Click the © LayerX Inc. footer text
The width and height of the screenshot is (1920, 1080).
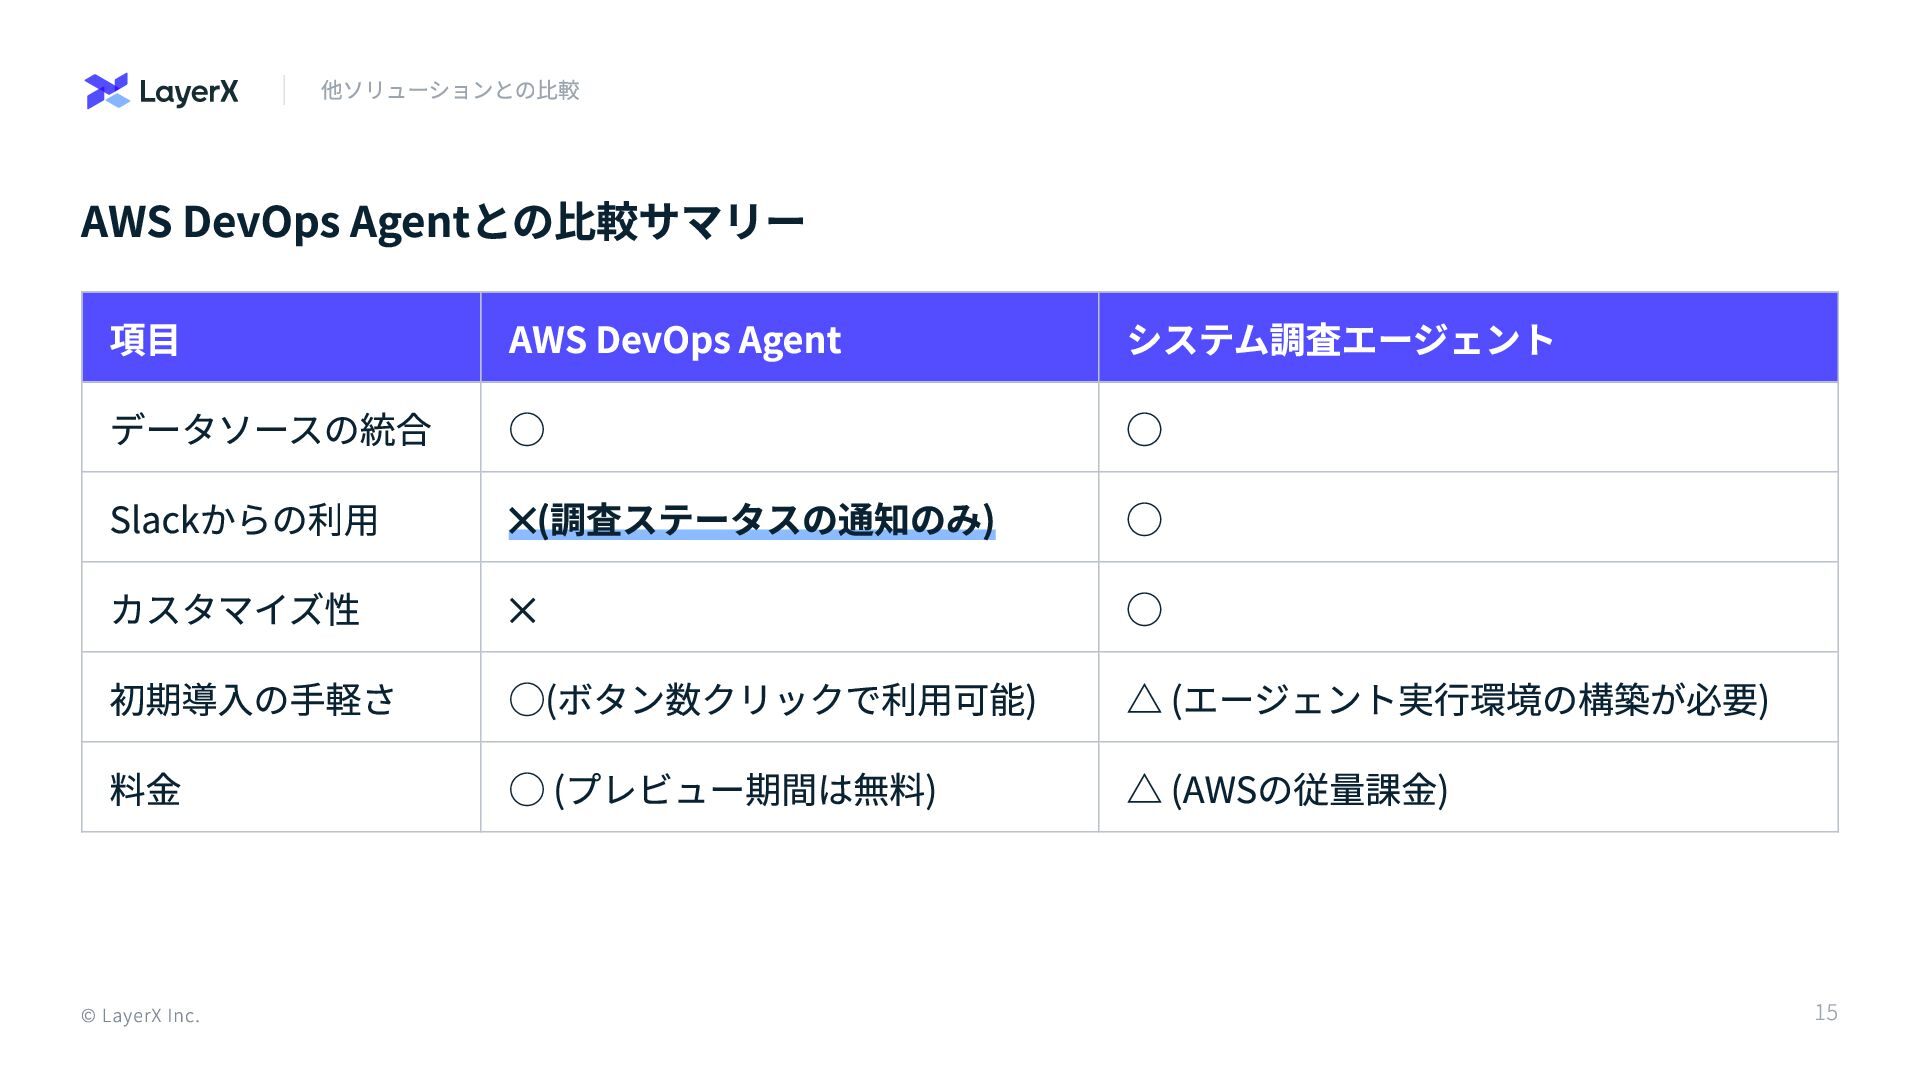140,1016
